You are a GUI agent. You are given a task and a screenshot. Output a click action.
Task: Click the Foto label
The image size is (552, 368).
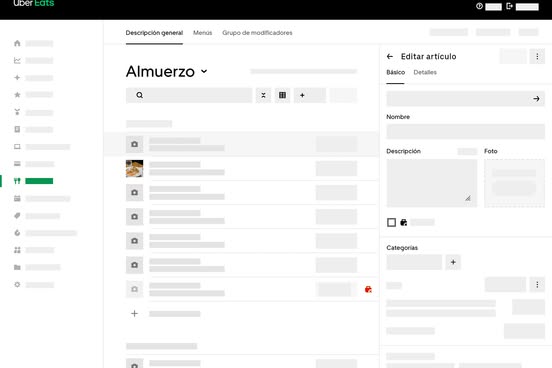pyautogui.click(x=491, y=151)
